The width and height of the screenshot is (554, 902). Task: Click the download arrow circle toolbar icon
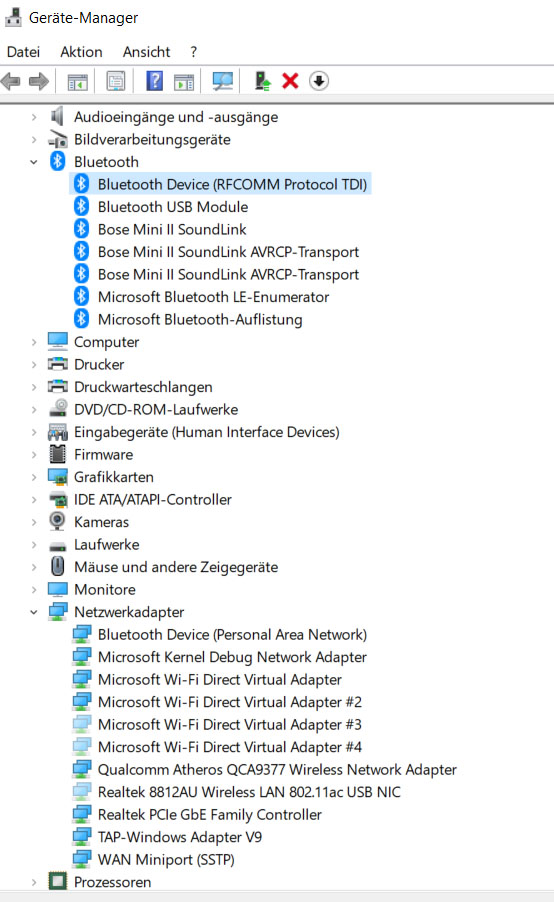point(319,81)
